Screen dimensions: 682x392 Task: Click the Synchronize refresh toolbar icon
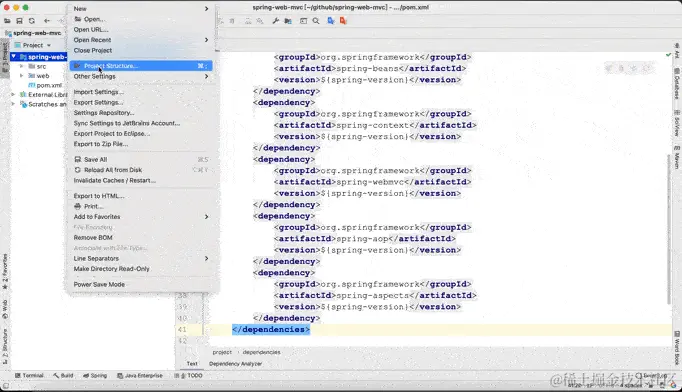coord(32,21)
